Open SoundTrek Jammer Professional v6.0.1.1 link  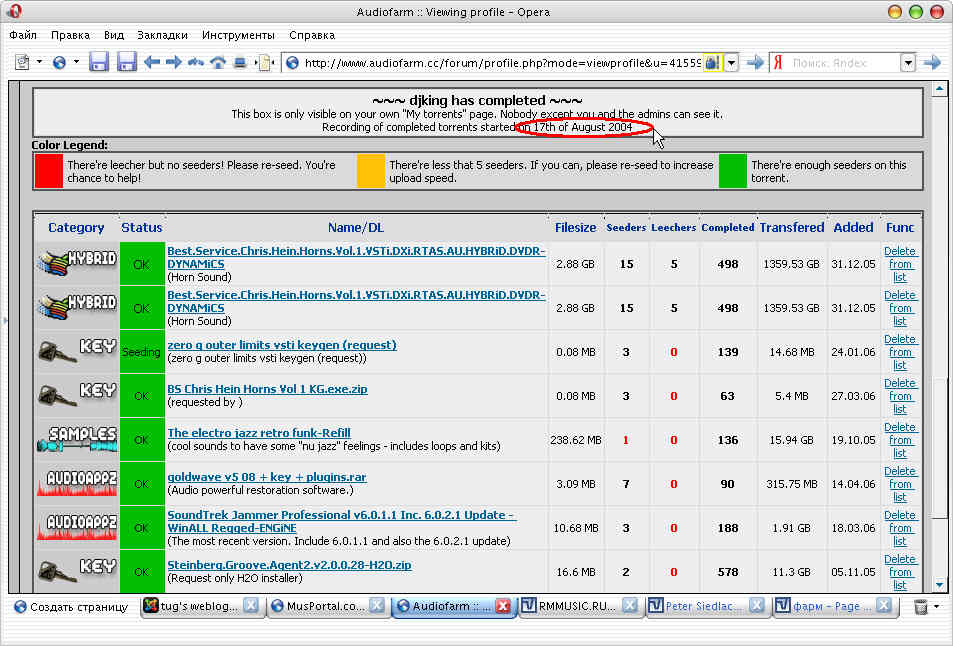tap(342, 521)
